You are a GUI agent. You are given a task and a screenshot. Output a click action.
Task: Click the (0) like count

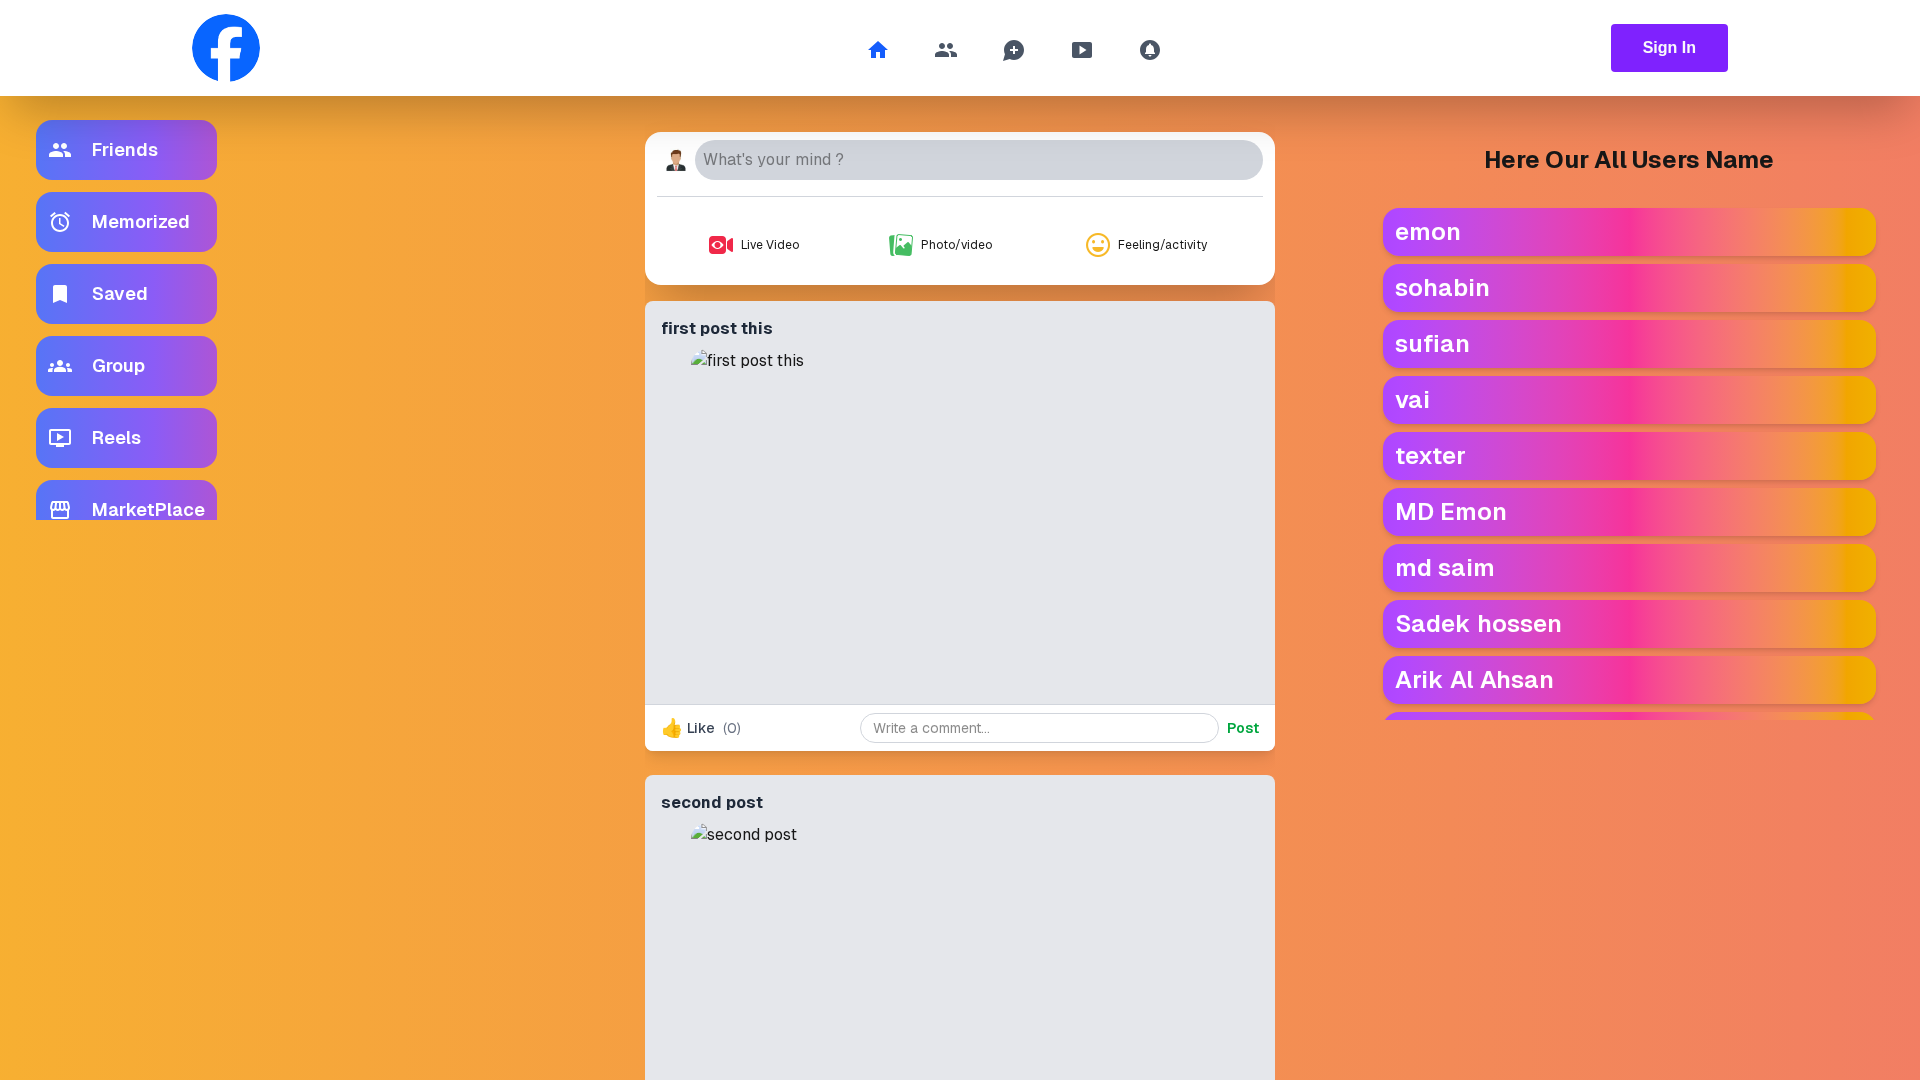[x=732, y=728]
